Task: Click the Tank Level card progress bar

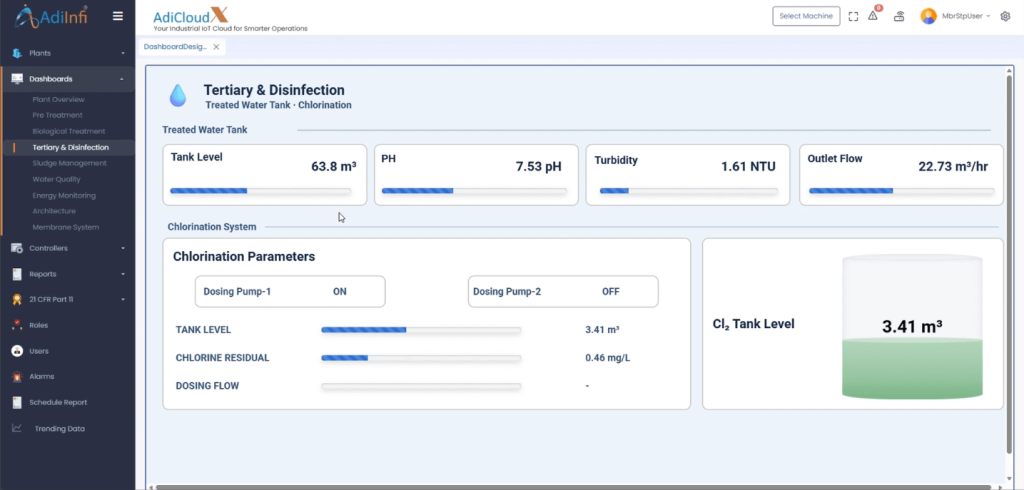Action: point(261,191)
